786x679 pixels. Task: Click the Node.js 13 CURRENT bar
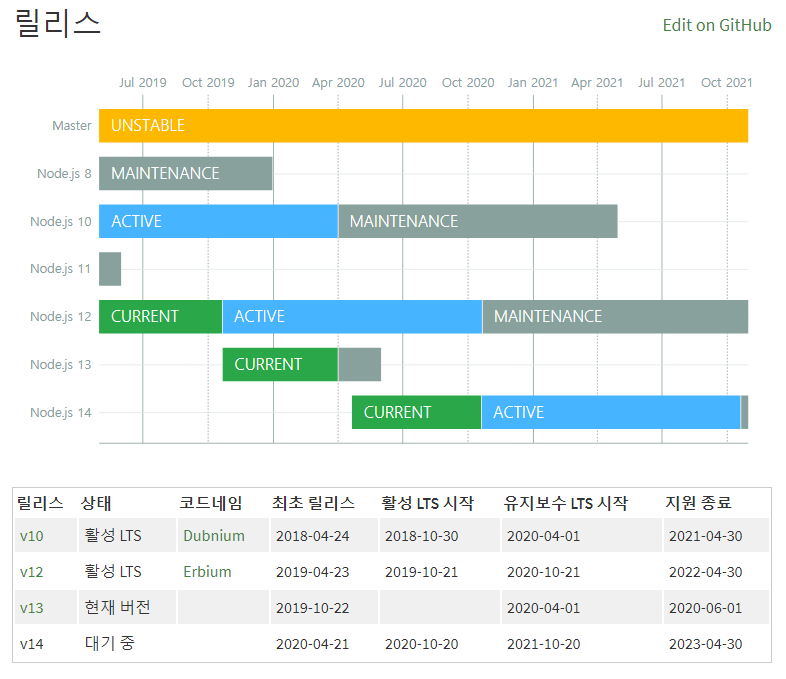pos(280,364)
